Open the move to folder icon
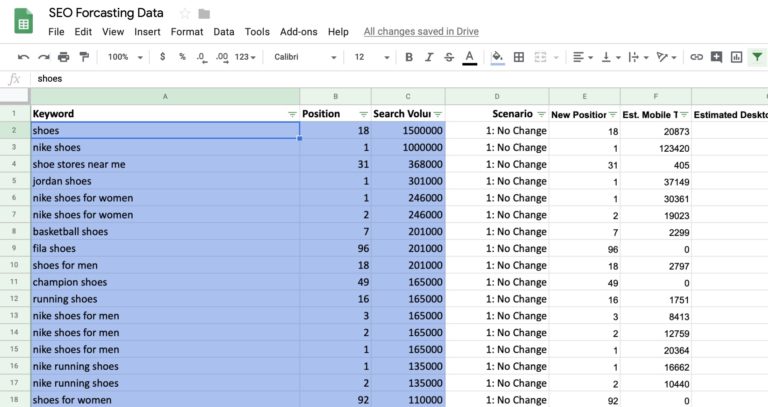This screenshot has height=407, width=768. (204, 14)
